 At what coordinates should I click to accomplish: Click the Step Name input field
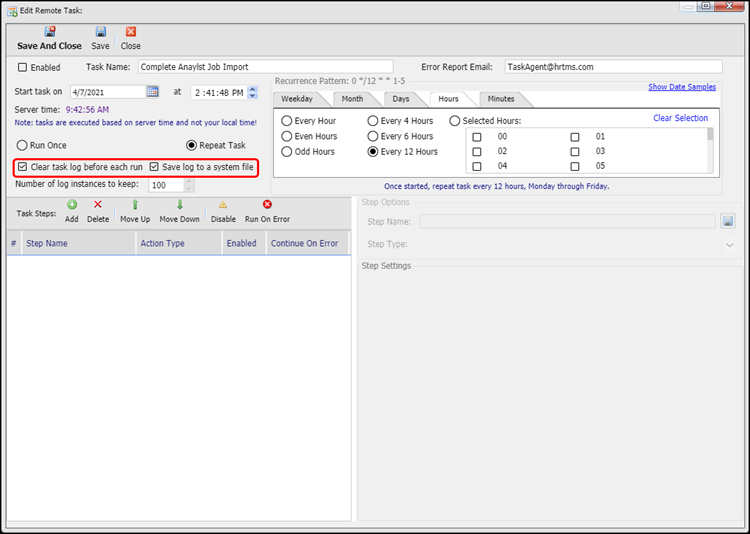coord(567,222)
